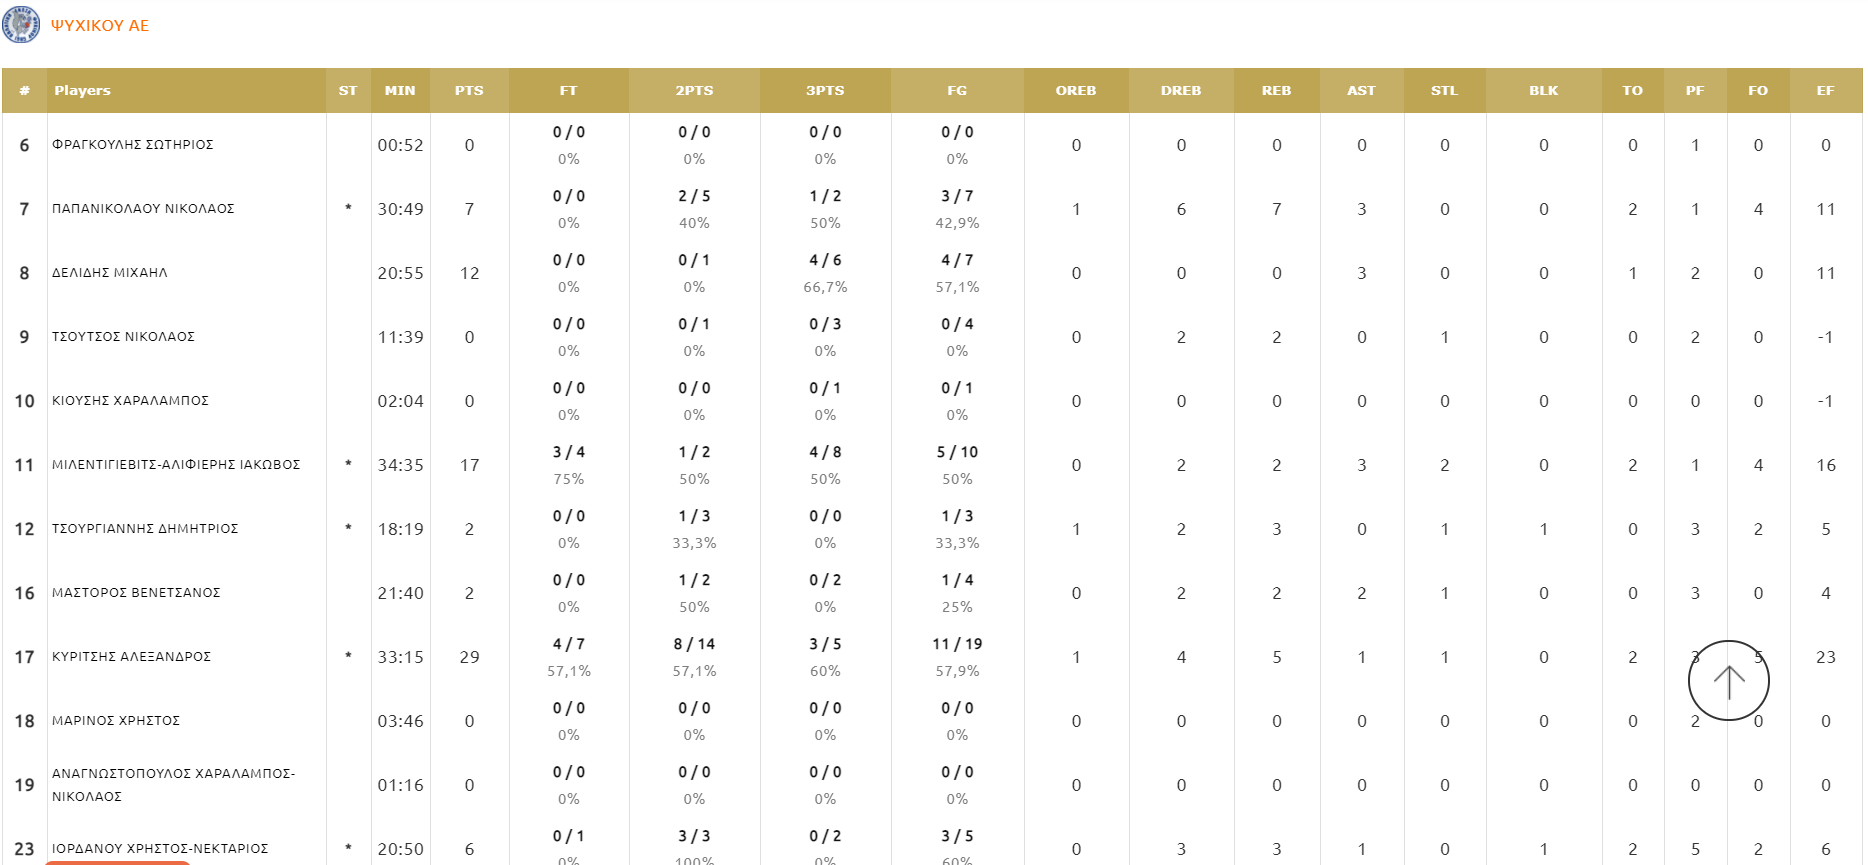1868x865 pixels.
Task: Click the scroll-to-top arrow button
Action: pos(1728,680)
